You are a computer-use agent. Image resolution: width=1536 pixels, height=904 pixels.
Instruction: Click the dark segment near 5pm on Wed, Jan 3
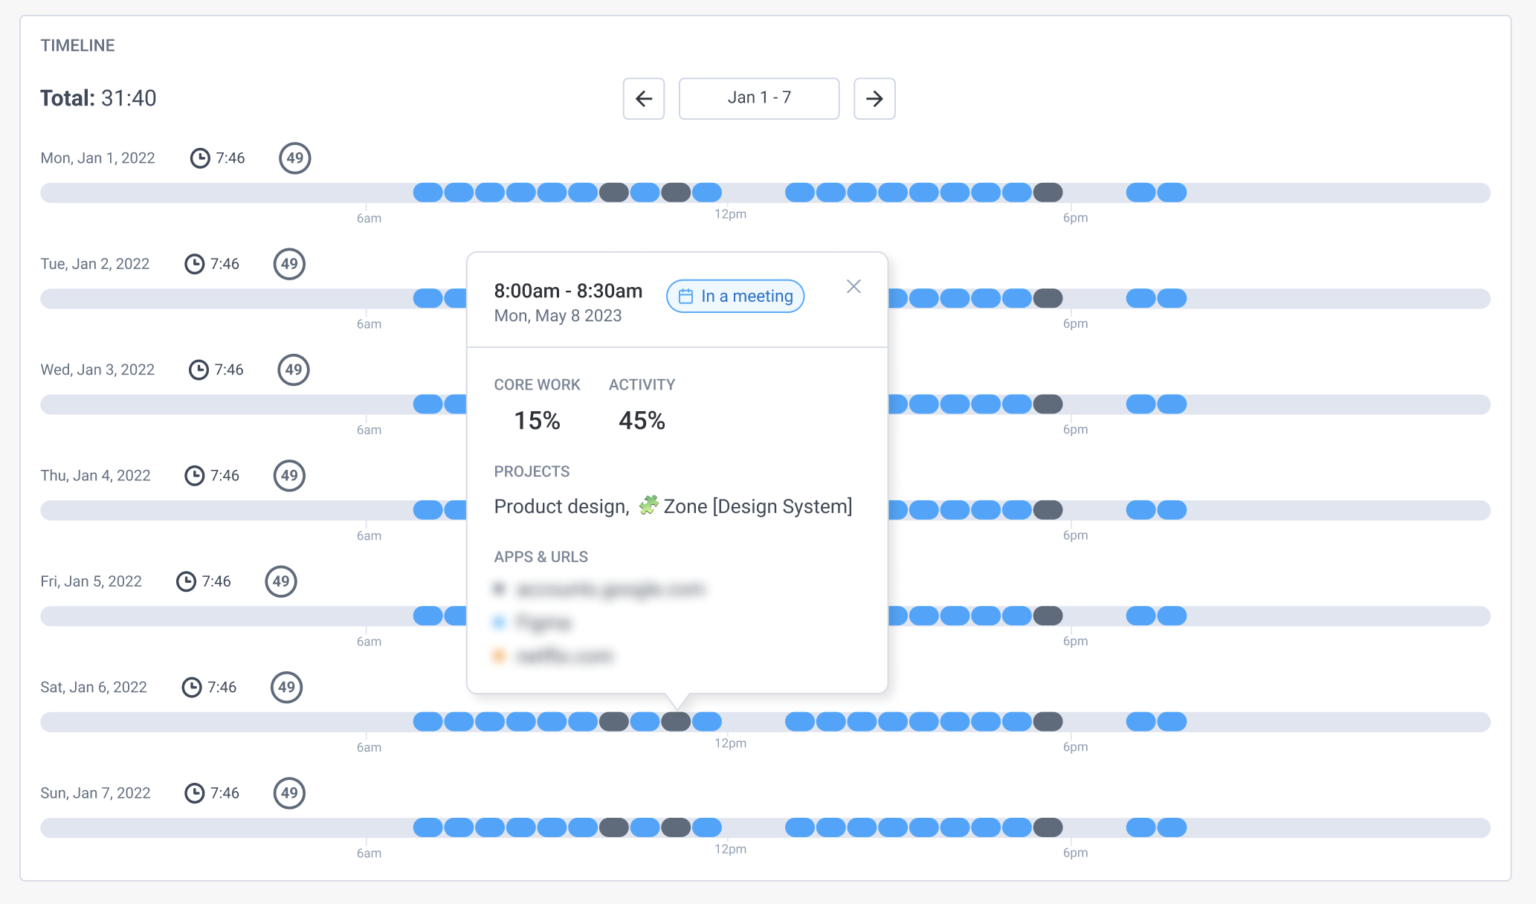click(x=1047, y=404)
